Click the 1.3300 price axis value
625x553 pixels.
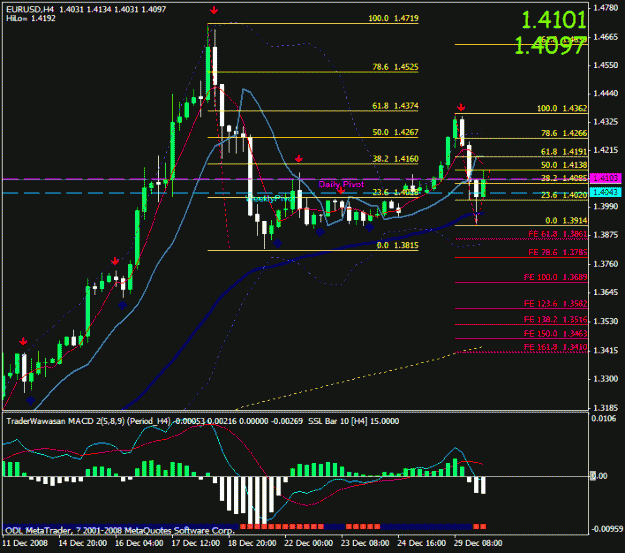[606, 379]
